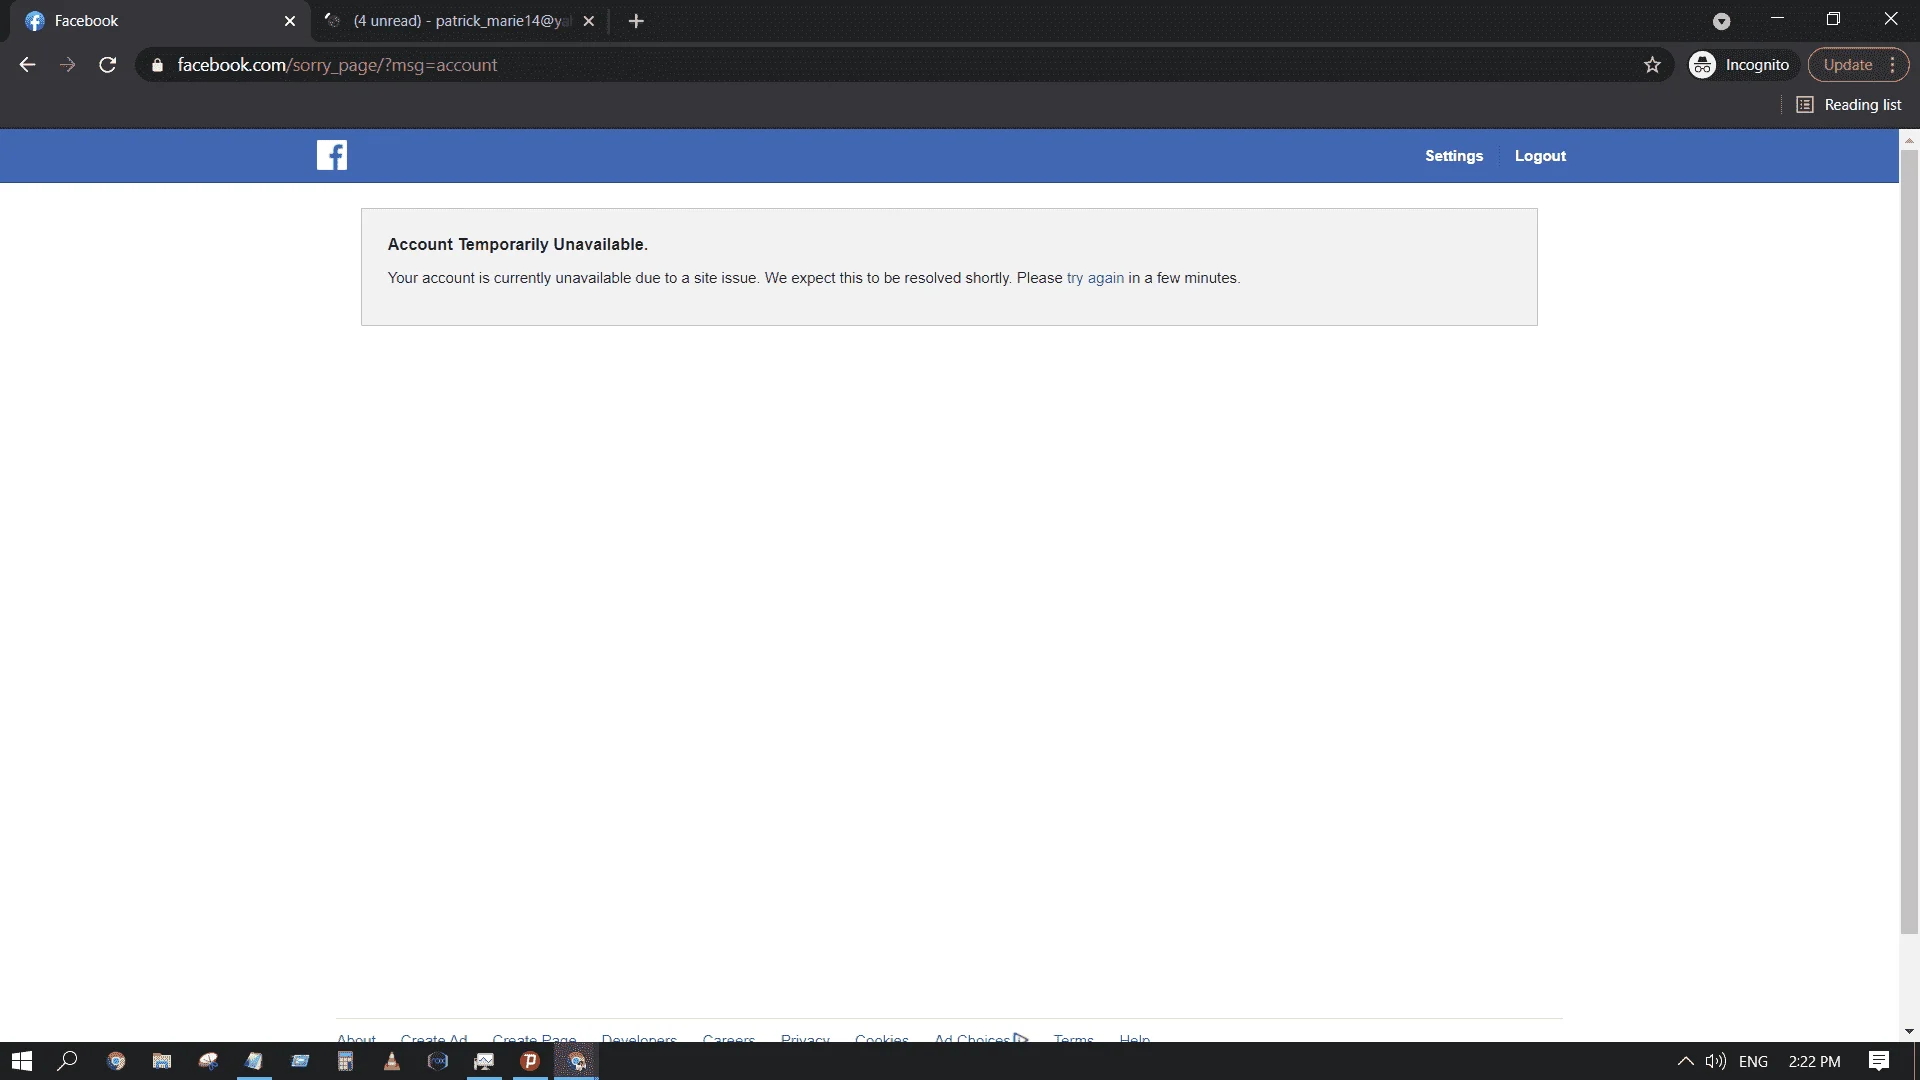Click the address bar URL
1920x1080 pixels.
pos(337,65)
